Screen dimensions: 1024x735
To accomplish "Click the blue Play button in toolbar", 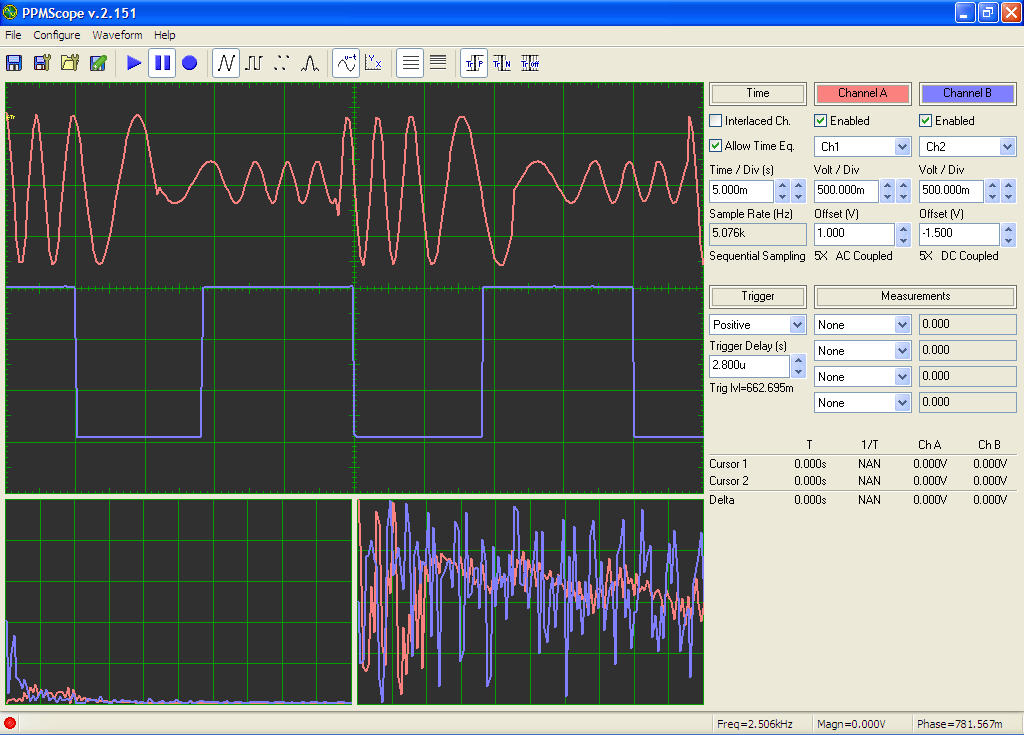I will tap(134, 63).
